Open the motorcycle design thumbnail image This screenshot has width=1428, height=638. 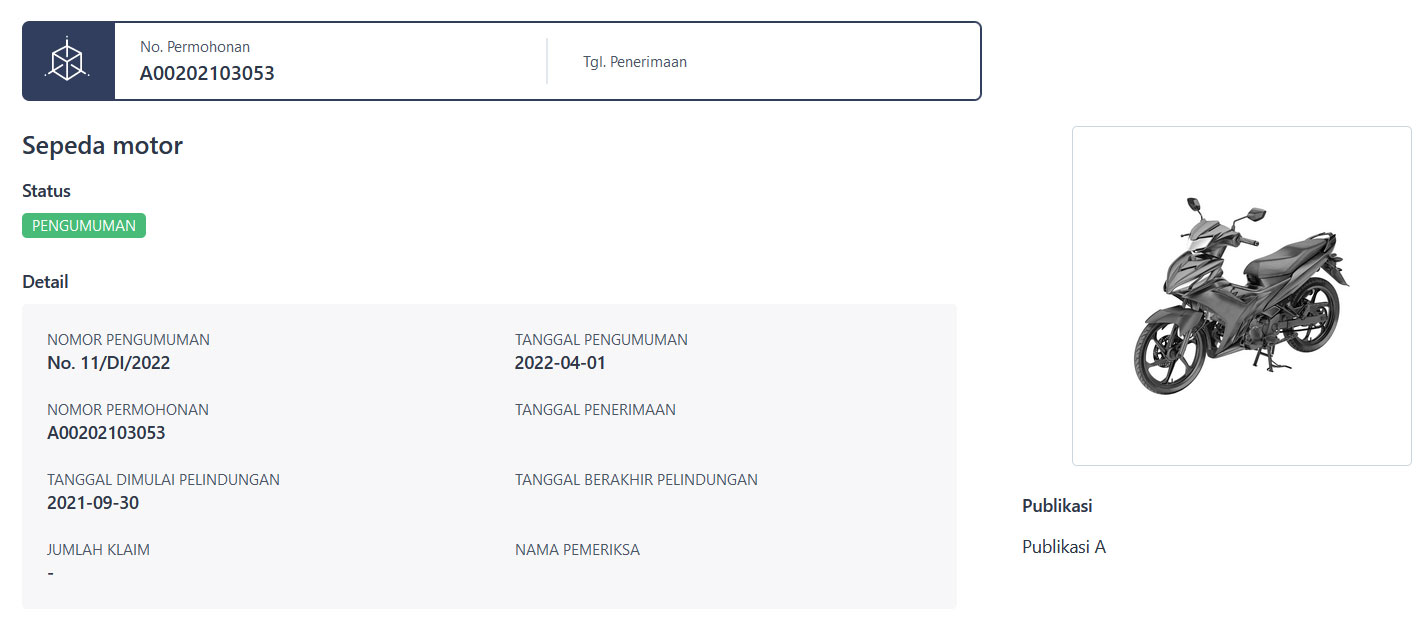[x=1241, y=296]
